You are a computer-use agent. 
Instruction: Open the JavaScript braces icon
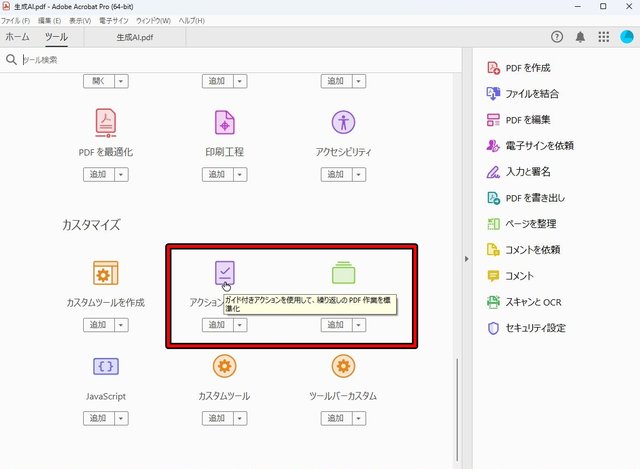pyautogui.click(x=106, y=366)
